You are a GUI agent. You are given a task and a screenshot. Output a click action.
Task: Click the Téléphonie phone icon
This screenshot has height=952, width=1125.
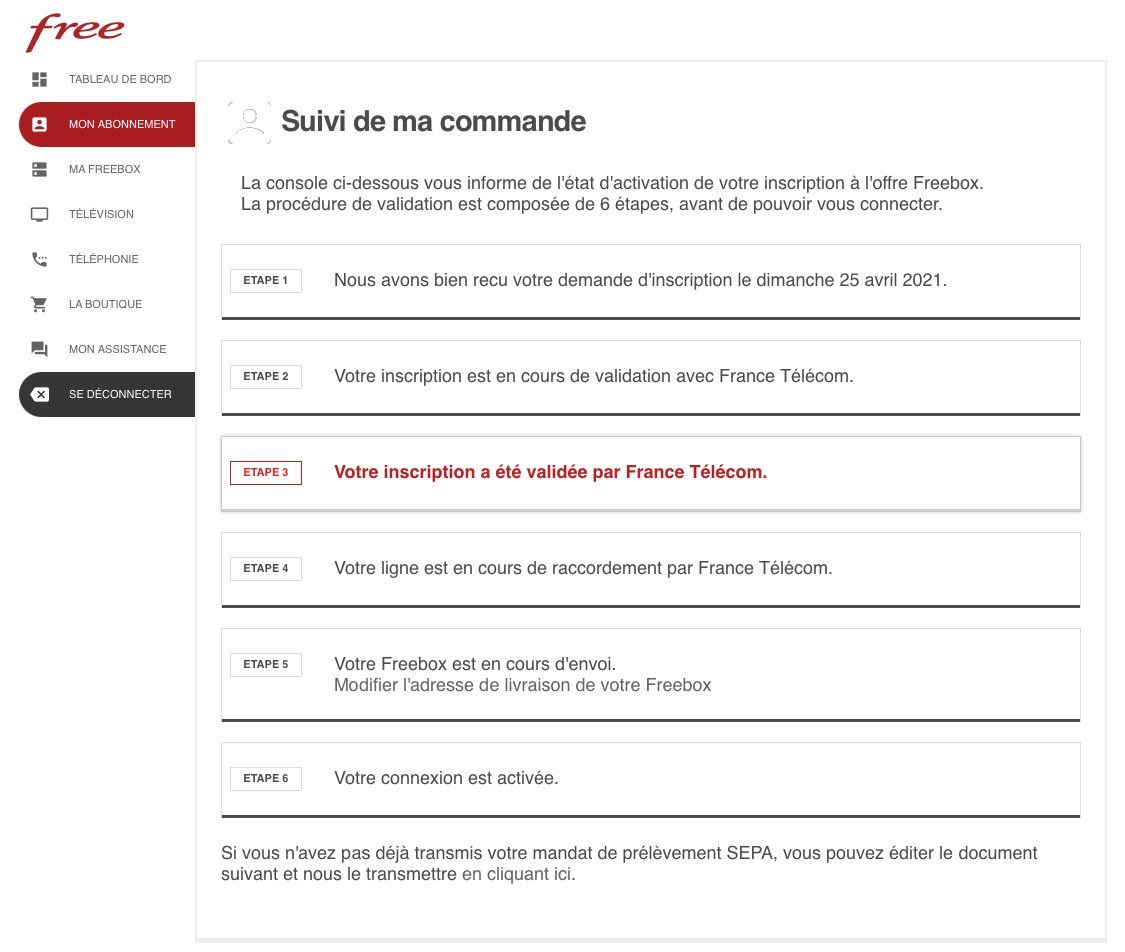click(40, 260)
